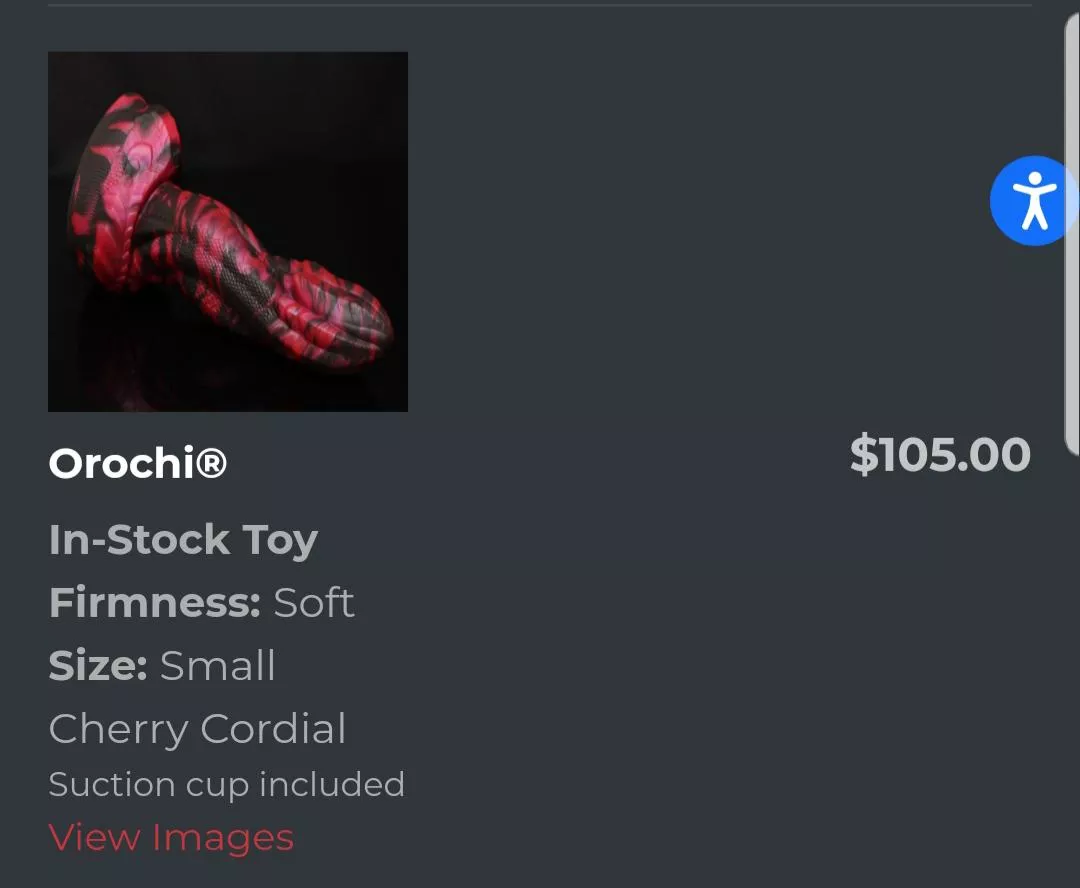This screenshot has height=888, width=1080.
Task: Click the Suction cup included text
Action: [226, 785]
